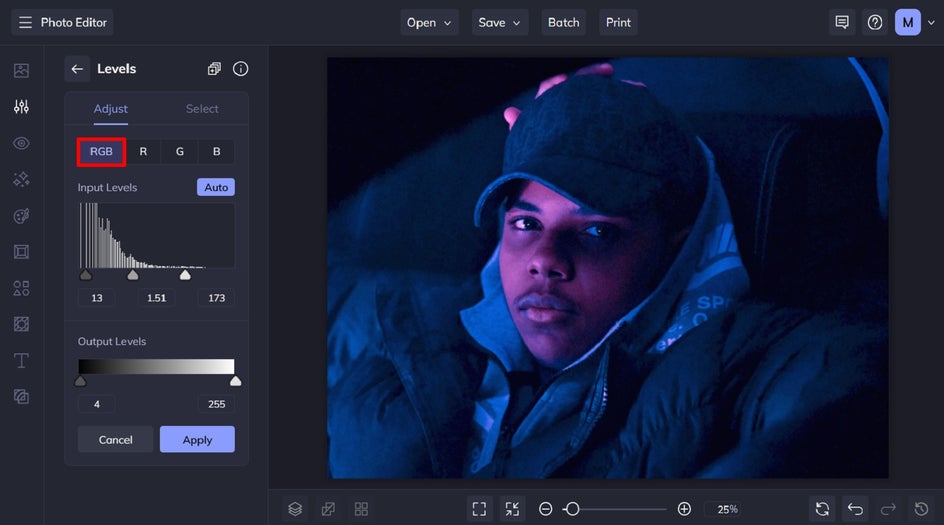Open the Edit sliders panel in sidebar
The image size is (944, 525).
21,107
